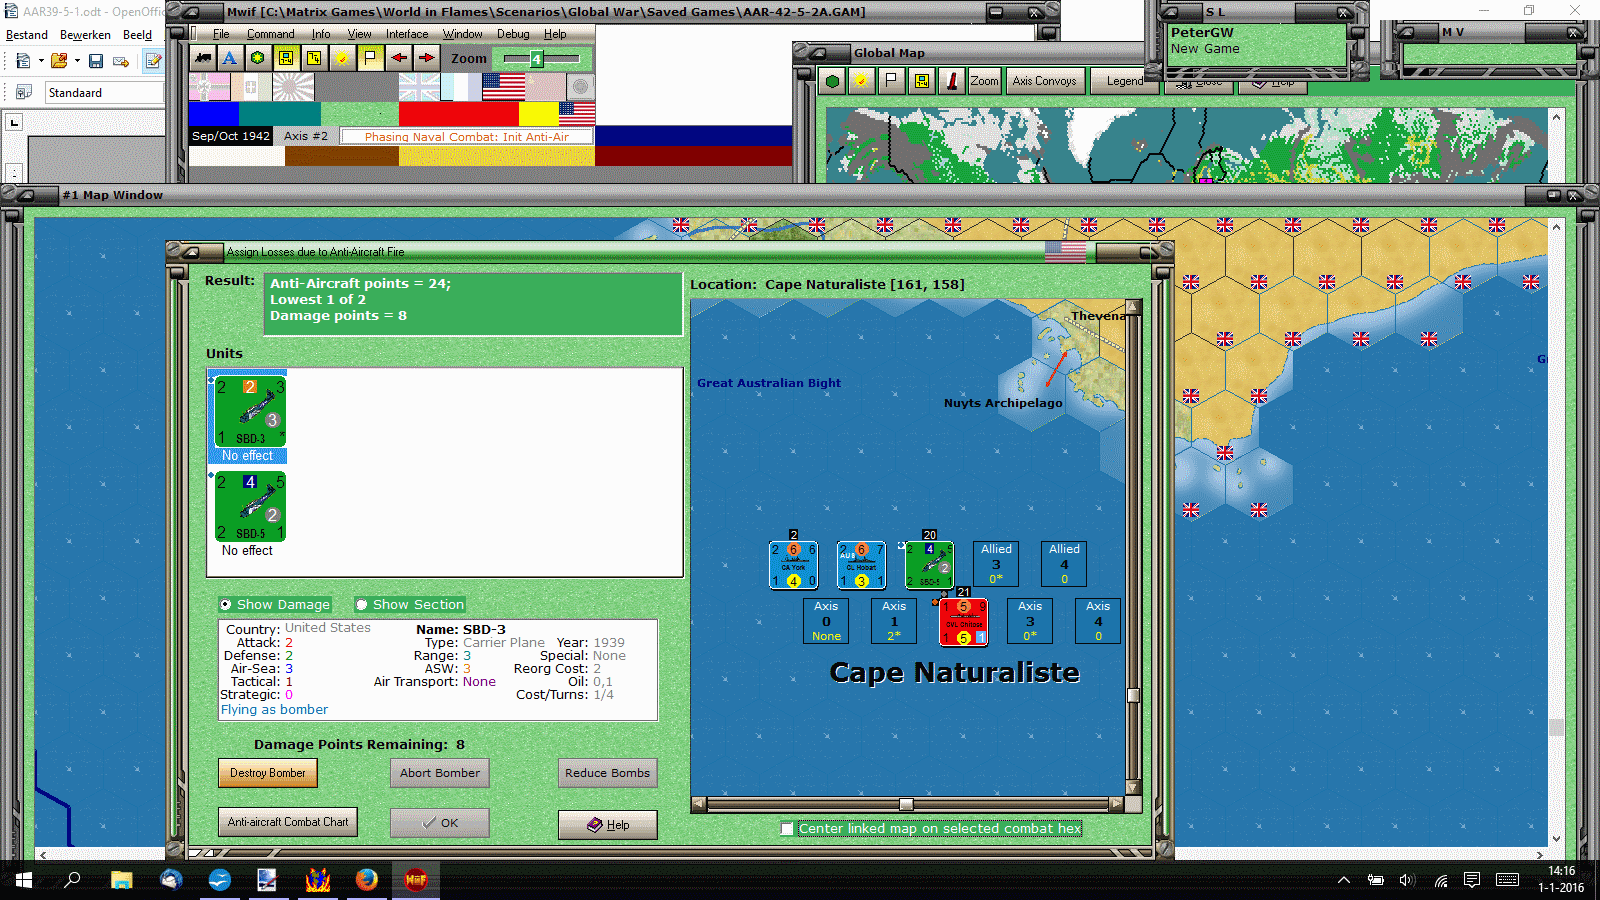Click the United States flag in country row
The width and height of the screenshot is (1600, 900).
pos(503,87)
